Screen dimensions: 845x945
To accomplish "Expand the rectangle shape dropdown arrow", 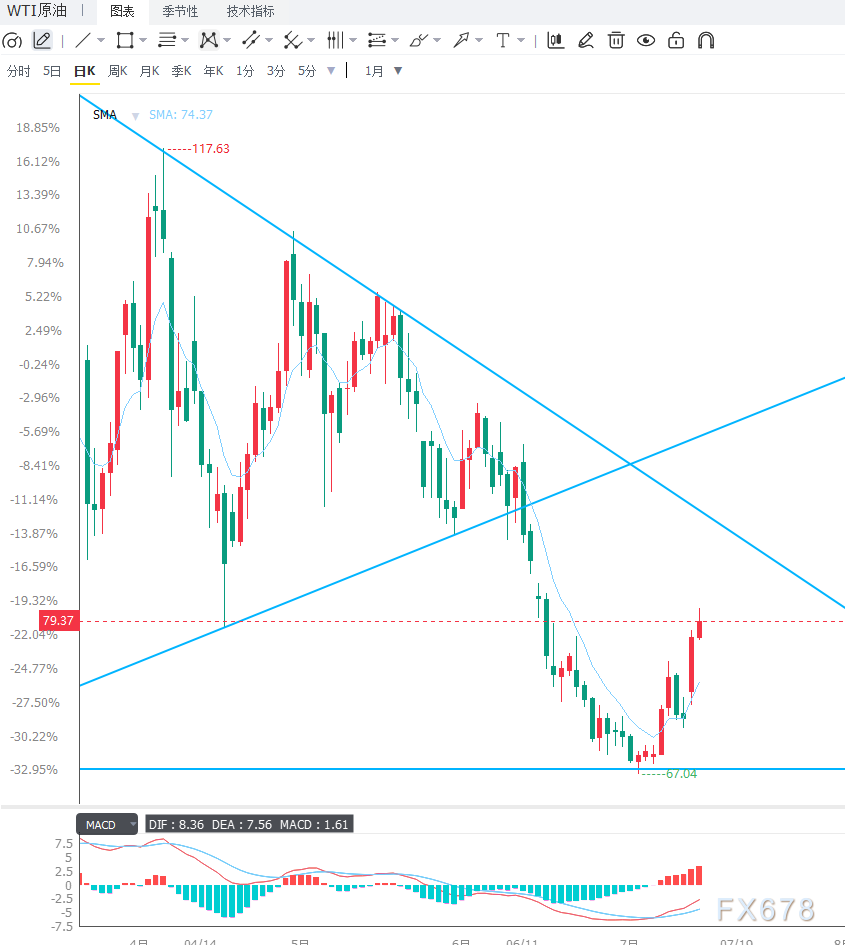I will pos(143,40).
